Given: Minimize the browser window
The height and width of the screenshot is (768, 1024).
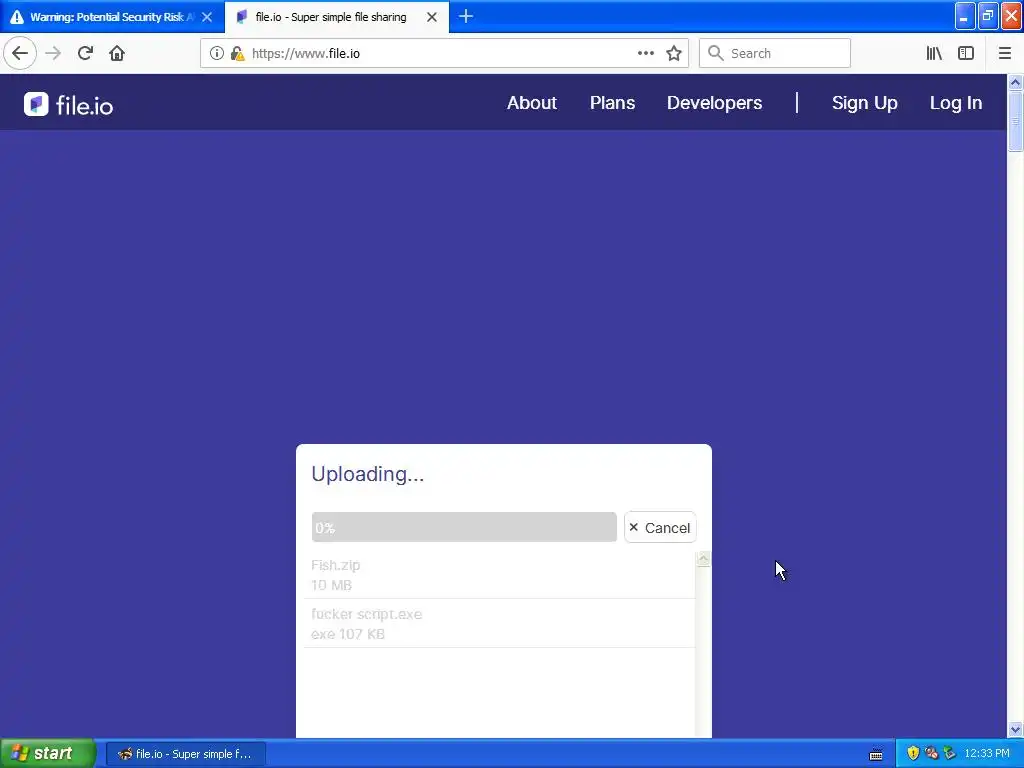Looking at the screenshot, I should pyautogui.click(x=965, y=16).
